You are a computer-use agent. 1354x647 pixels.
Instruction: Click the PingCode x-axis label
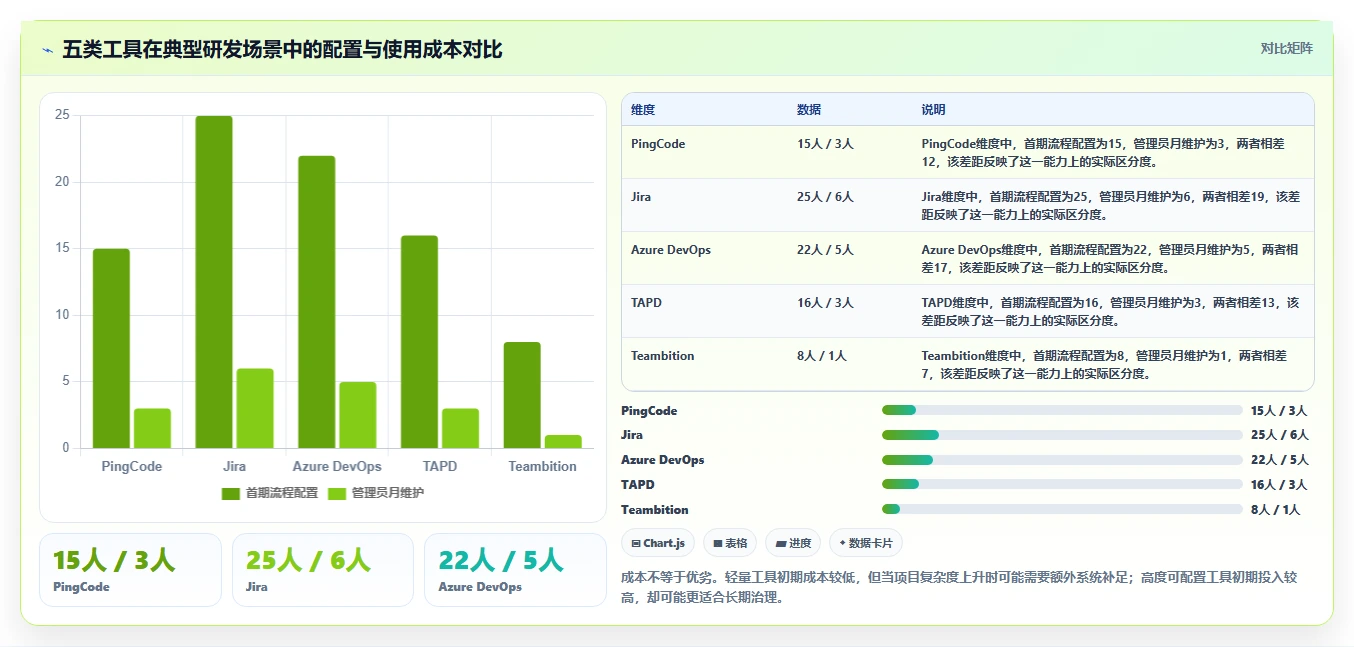pyautogui.click(x=132, y=467)
